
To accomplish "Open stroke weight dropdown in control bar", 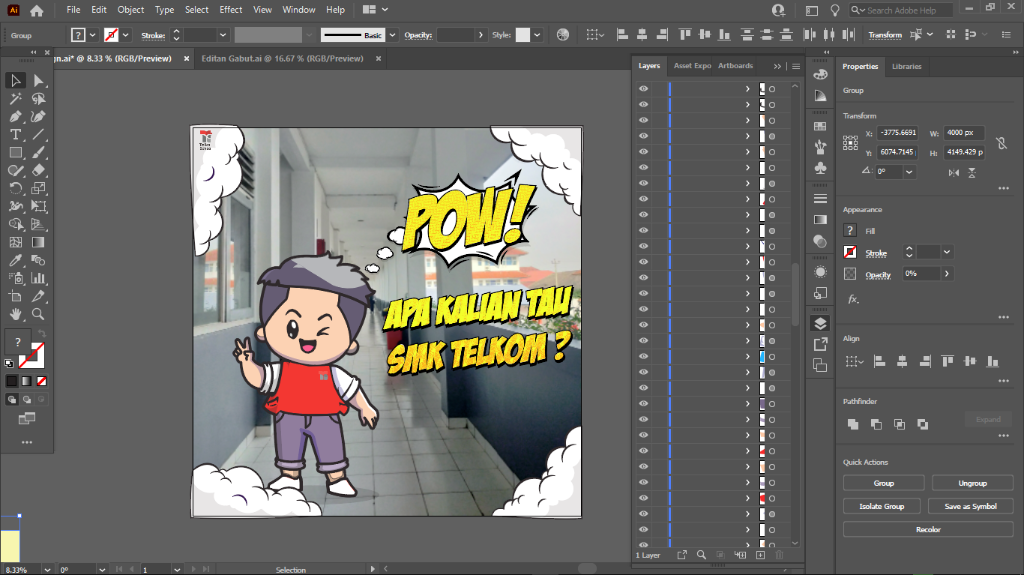I will click(x=223, y=35).
